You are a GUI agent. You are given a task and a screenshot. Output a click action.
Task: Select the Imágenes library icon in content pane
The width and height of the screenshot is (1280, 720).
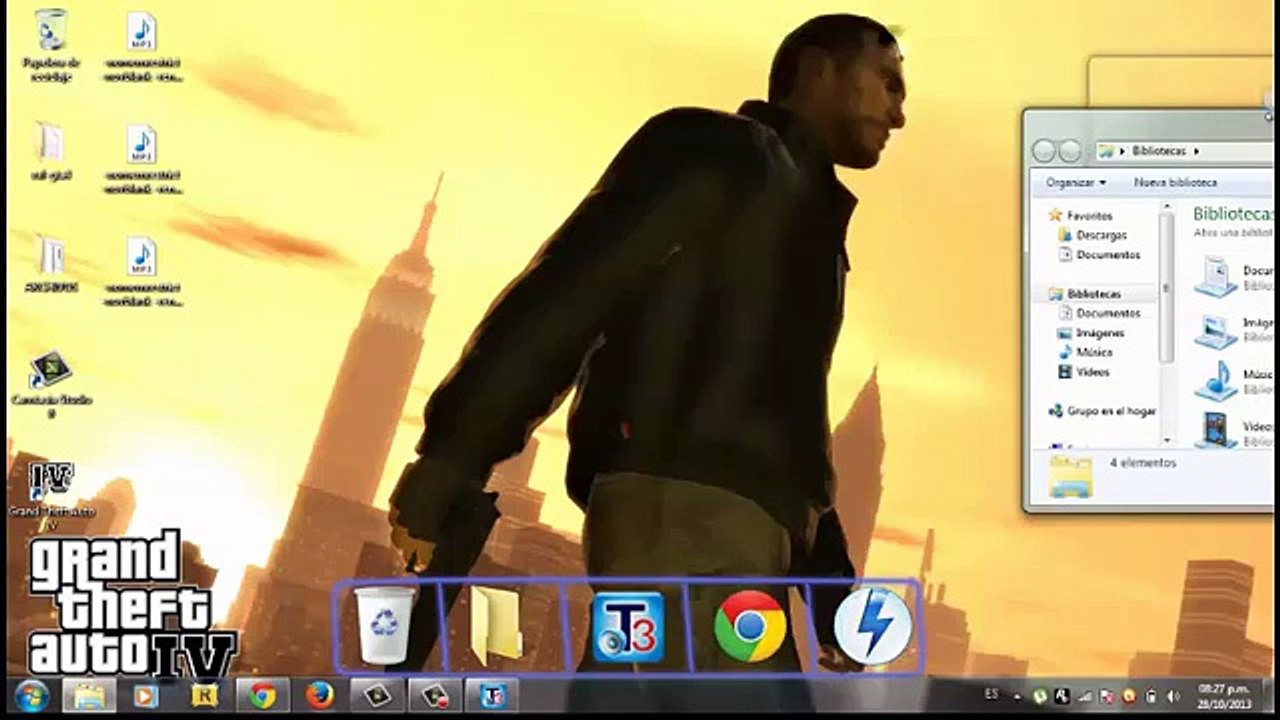[x=1216, y=331]
